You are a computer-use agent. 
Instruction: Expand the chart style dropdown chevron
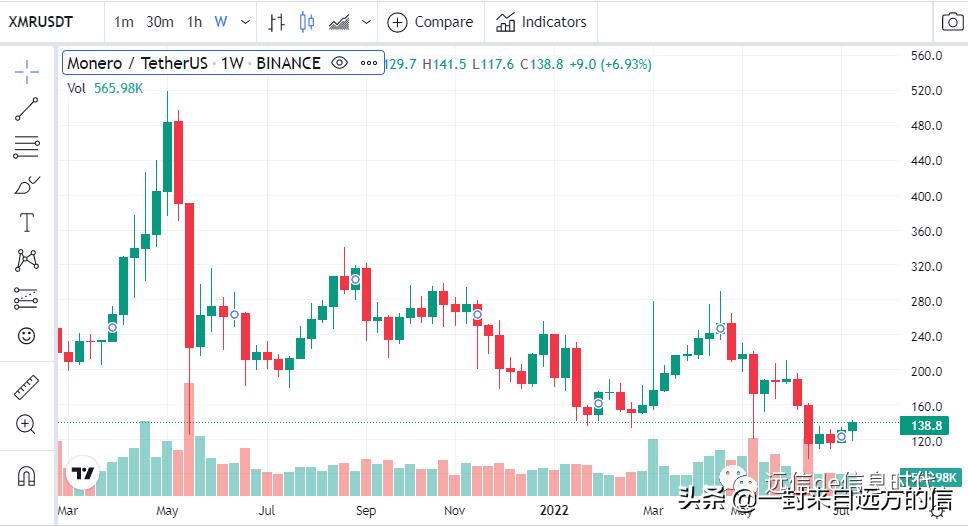pyautogui.click(x=367, y=22)
